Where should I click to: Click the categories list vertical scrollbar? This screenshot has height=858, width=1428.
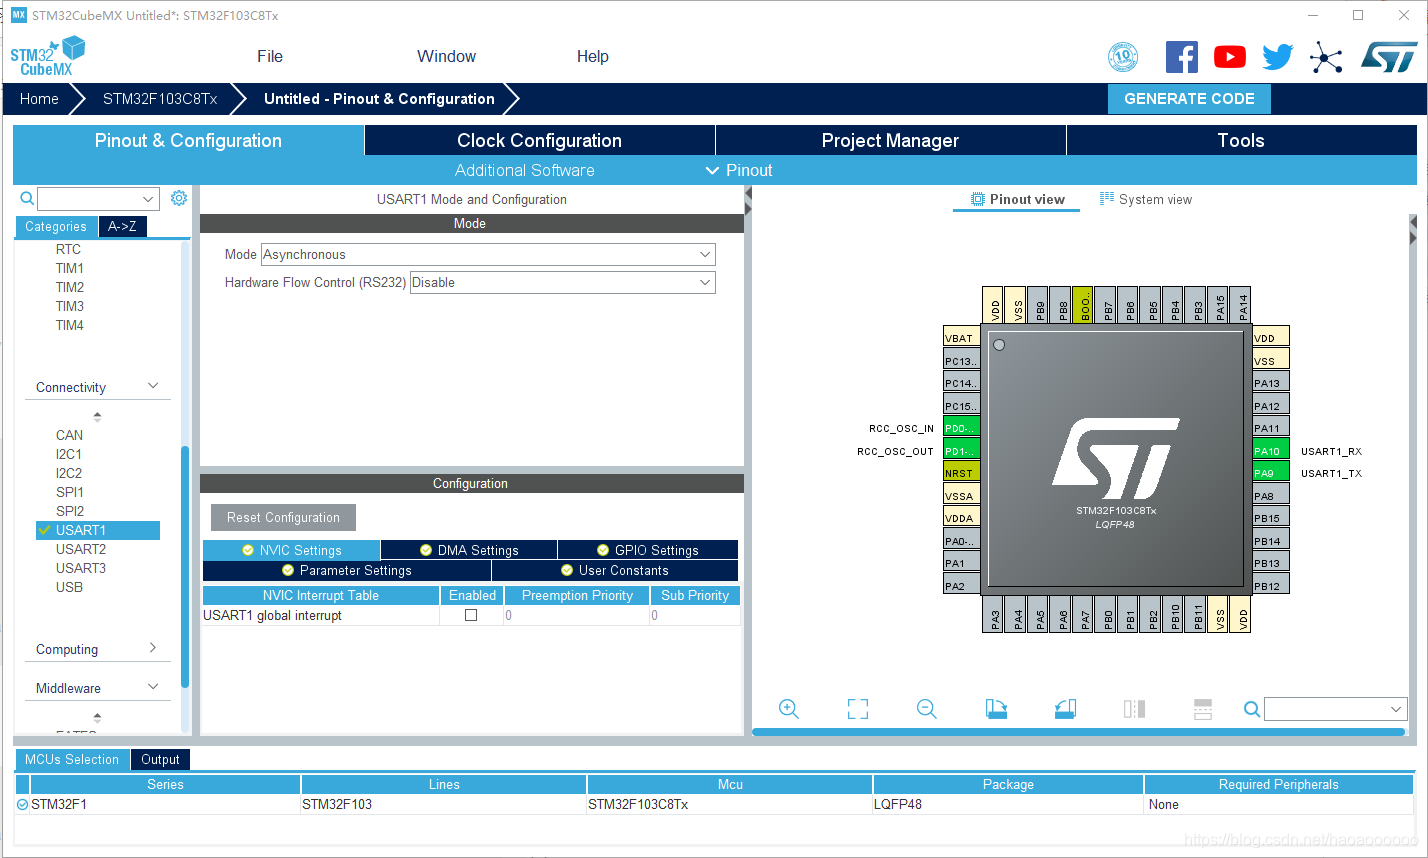[x=185, y=566]
